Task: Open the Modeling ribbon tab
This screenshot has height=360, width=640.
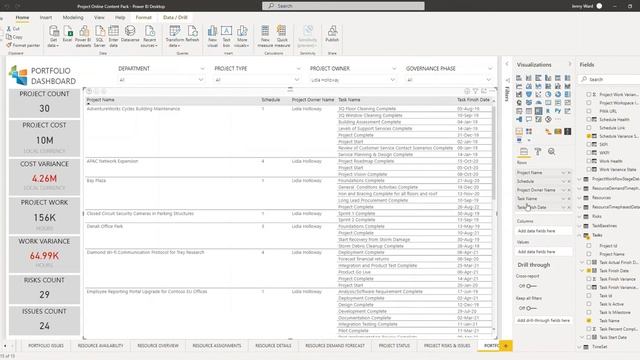Action: (x=73, y=18)
